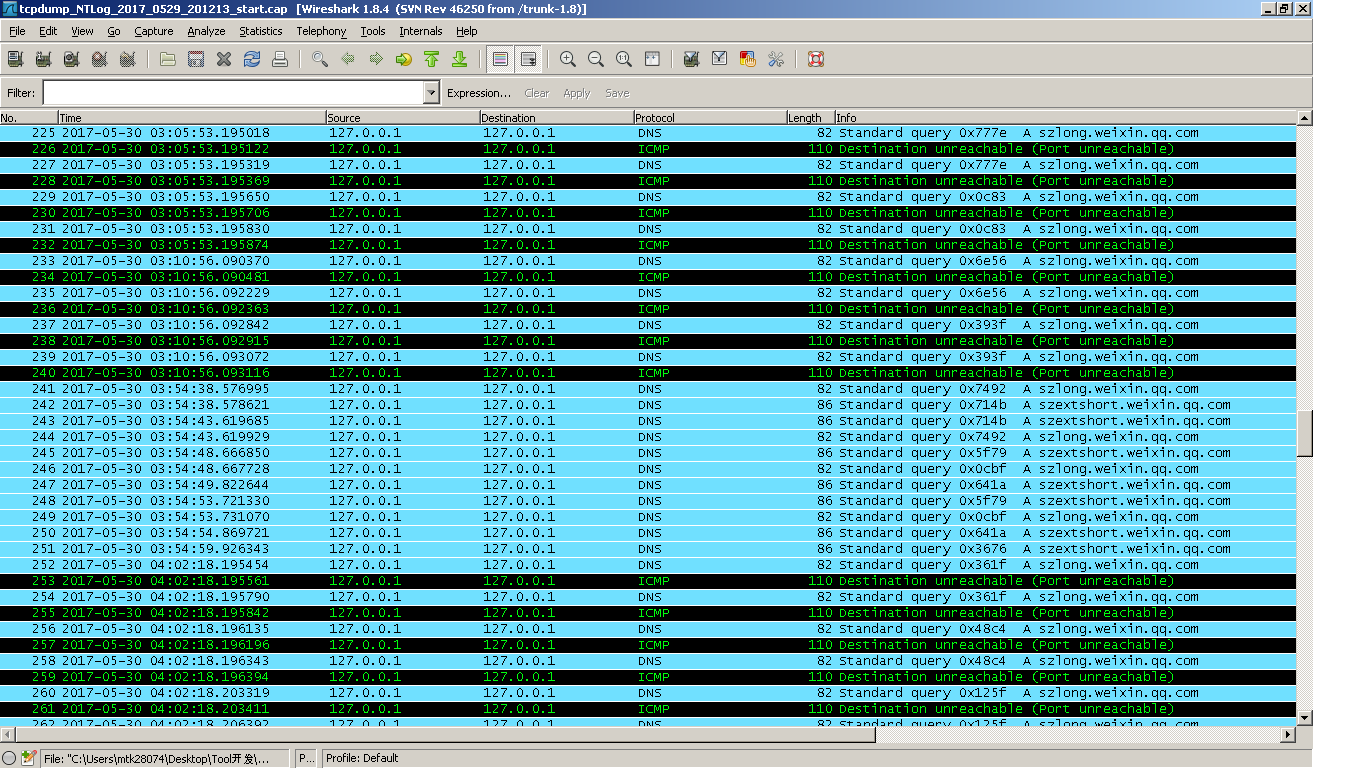Reload this capture file icon
The width and height of the screenshot is (1366, 768).
click(252, 59)
